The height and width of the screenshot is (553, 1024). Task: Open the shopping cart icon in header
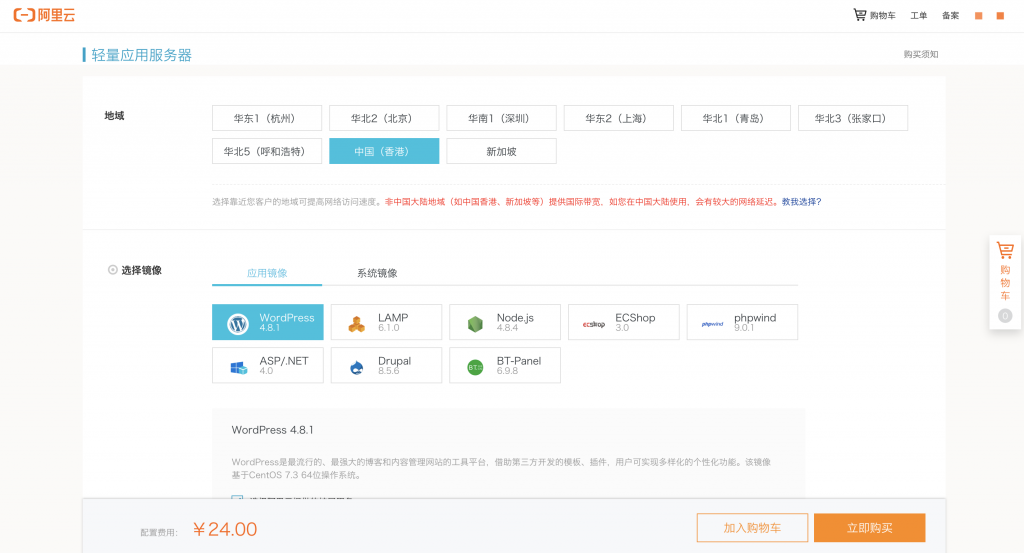coord(859,14)
